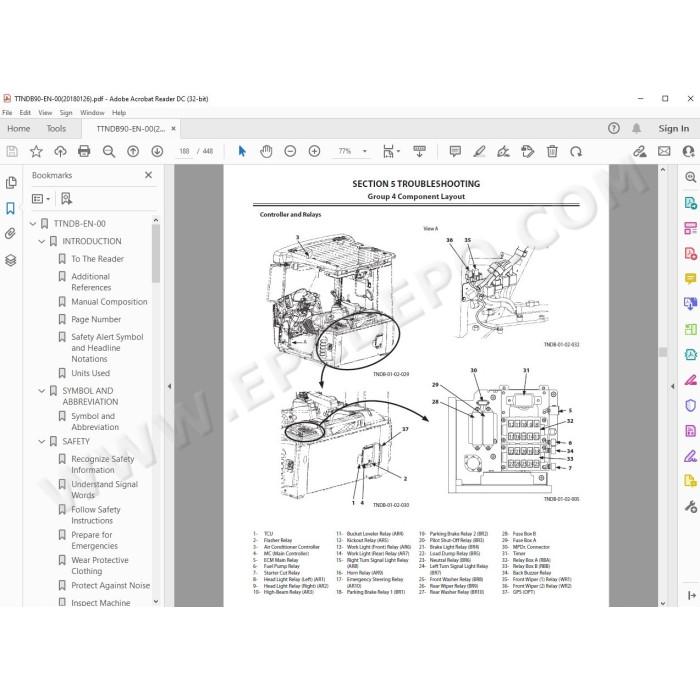Add a sticky note comment
This screenshot has height=700, width=700.
455,151
